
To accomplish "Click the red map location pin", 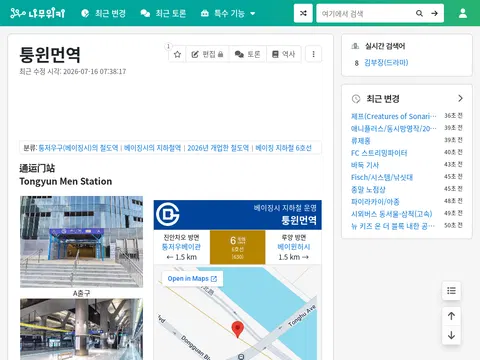I will click(238, 330).
